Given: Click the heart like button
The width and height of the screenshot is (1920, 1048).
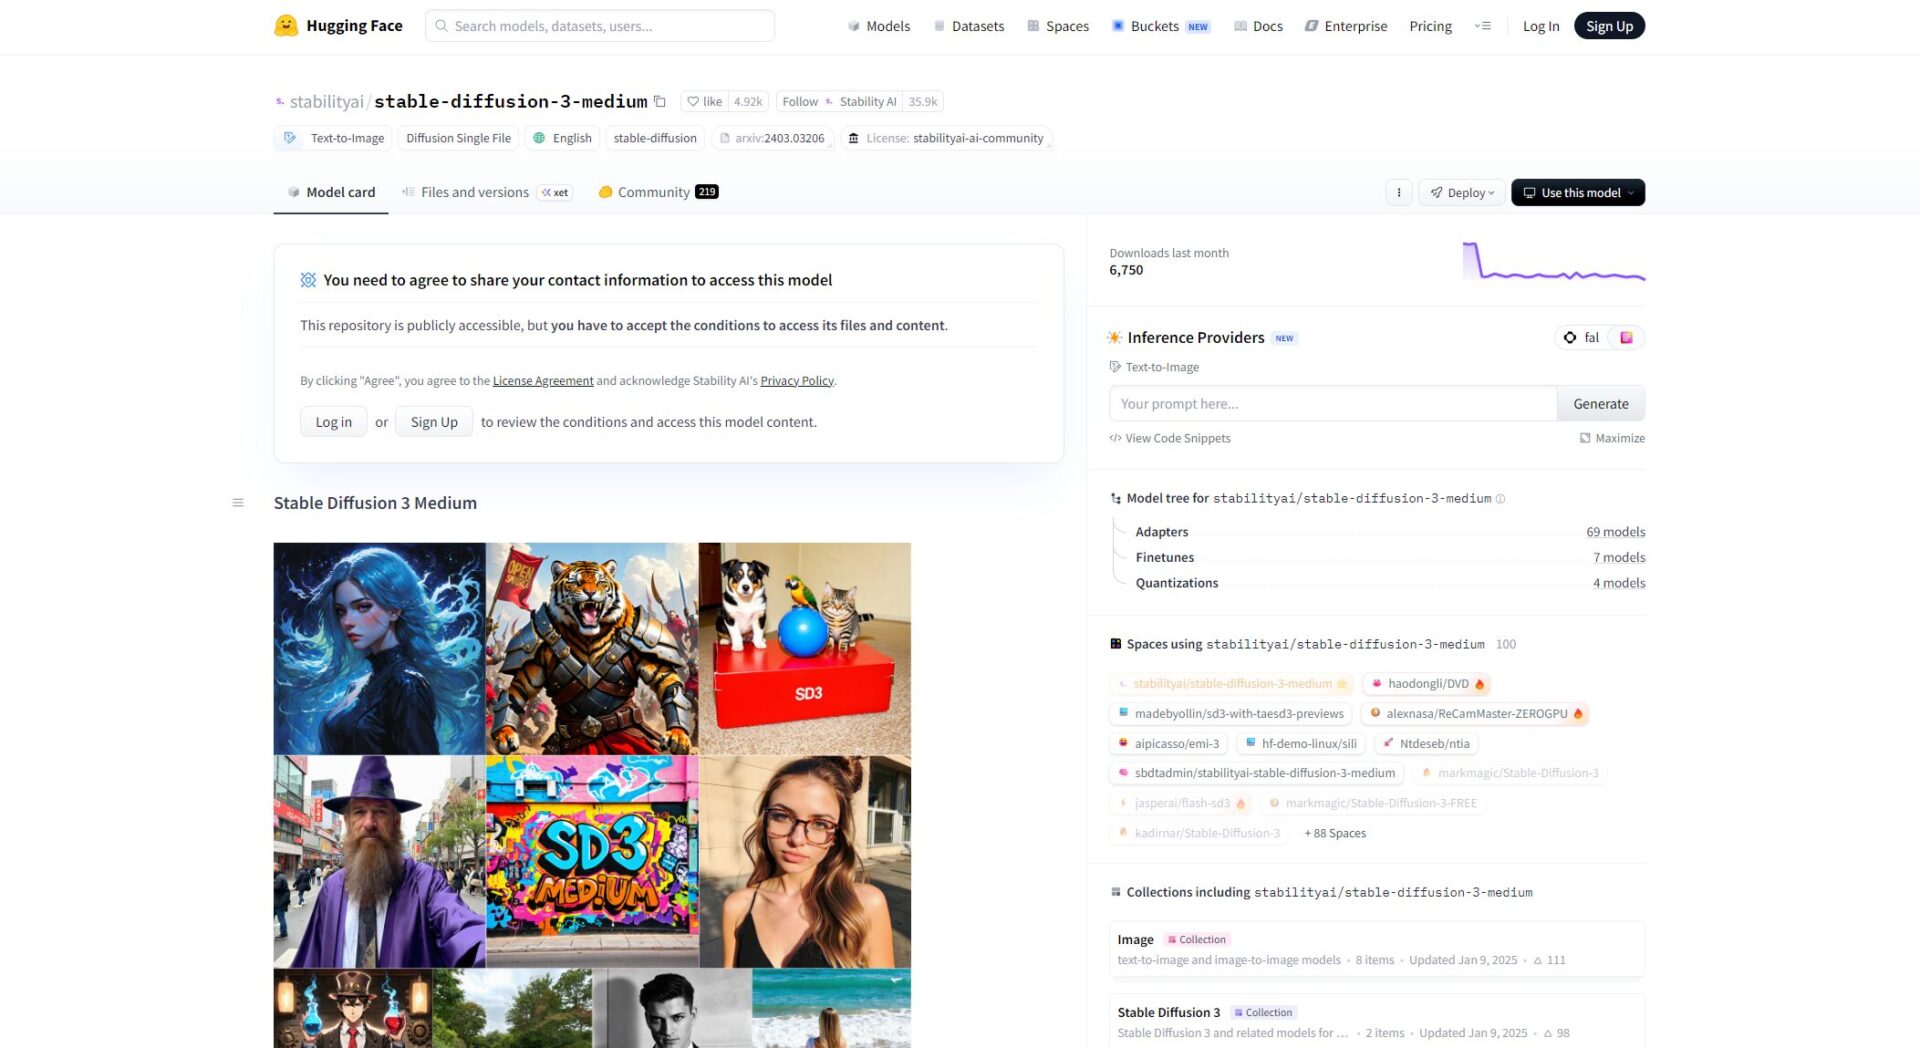Looking at the screenshot, I should [704, 101].
